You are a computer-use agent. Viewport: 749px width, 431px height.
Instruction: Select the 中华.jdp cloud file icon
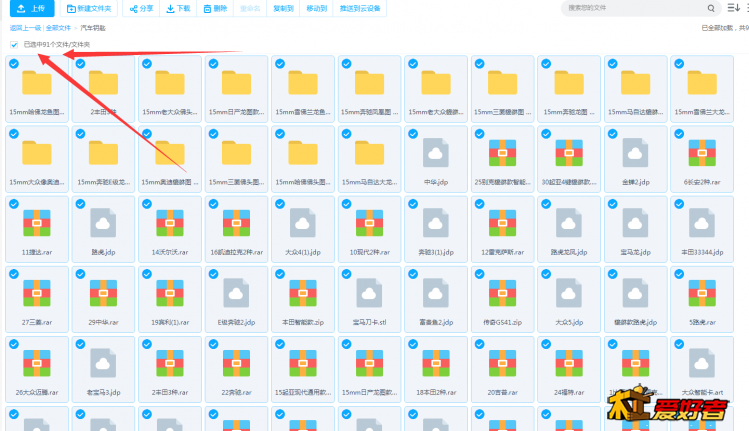[436, 153]
